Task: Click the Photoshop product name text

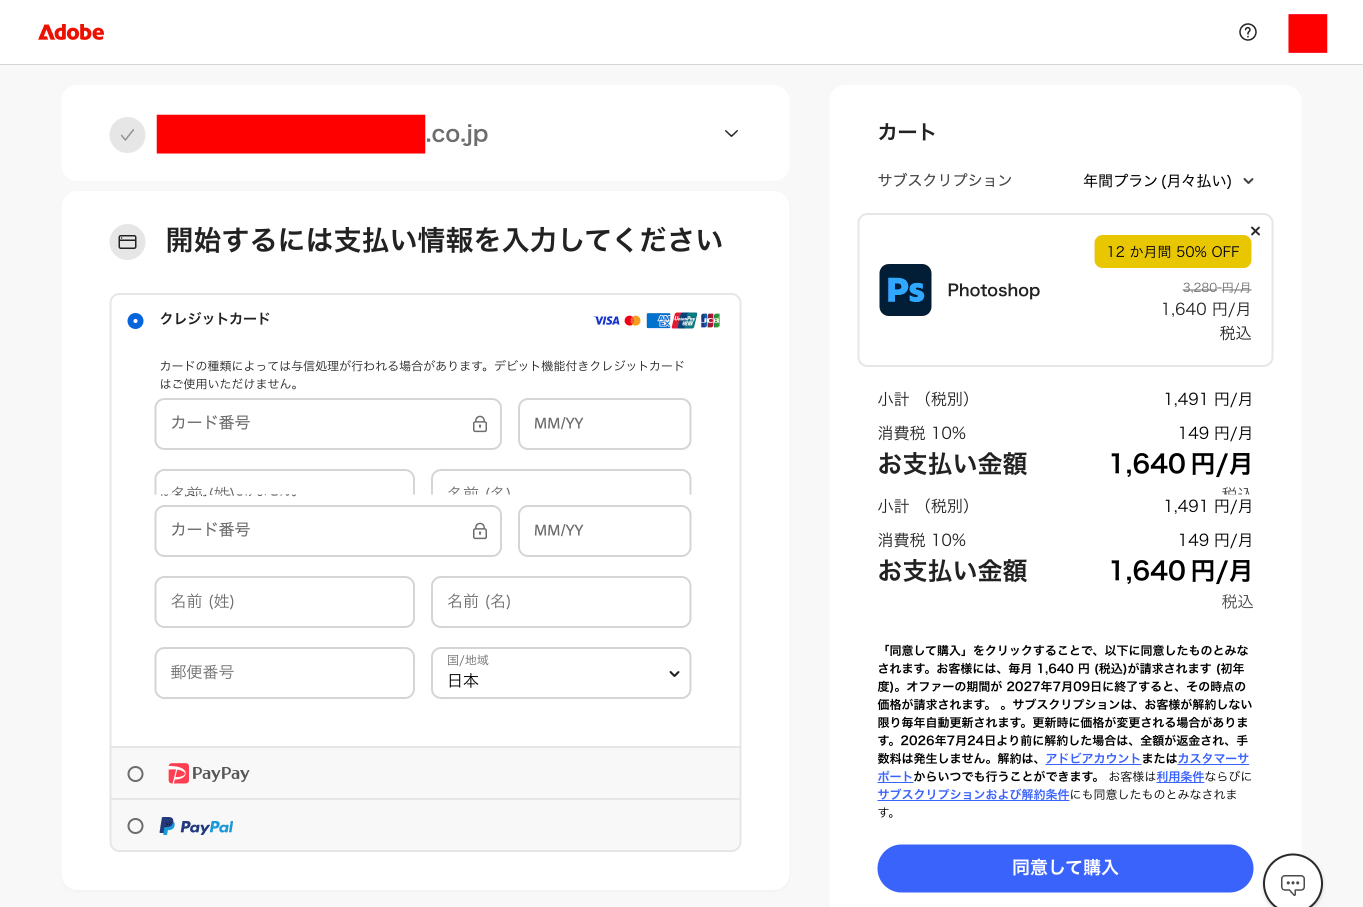Action: (x=993, y=290)
